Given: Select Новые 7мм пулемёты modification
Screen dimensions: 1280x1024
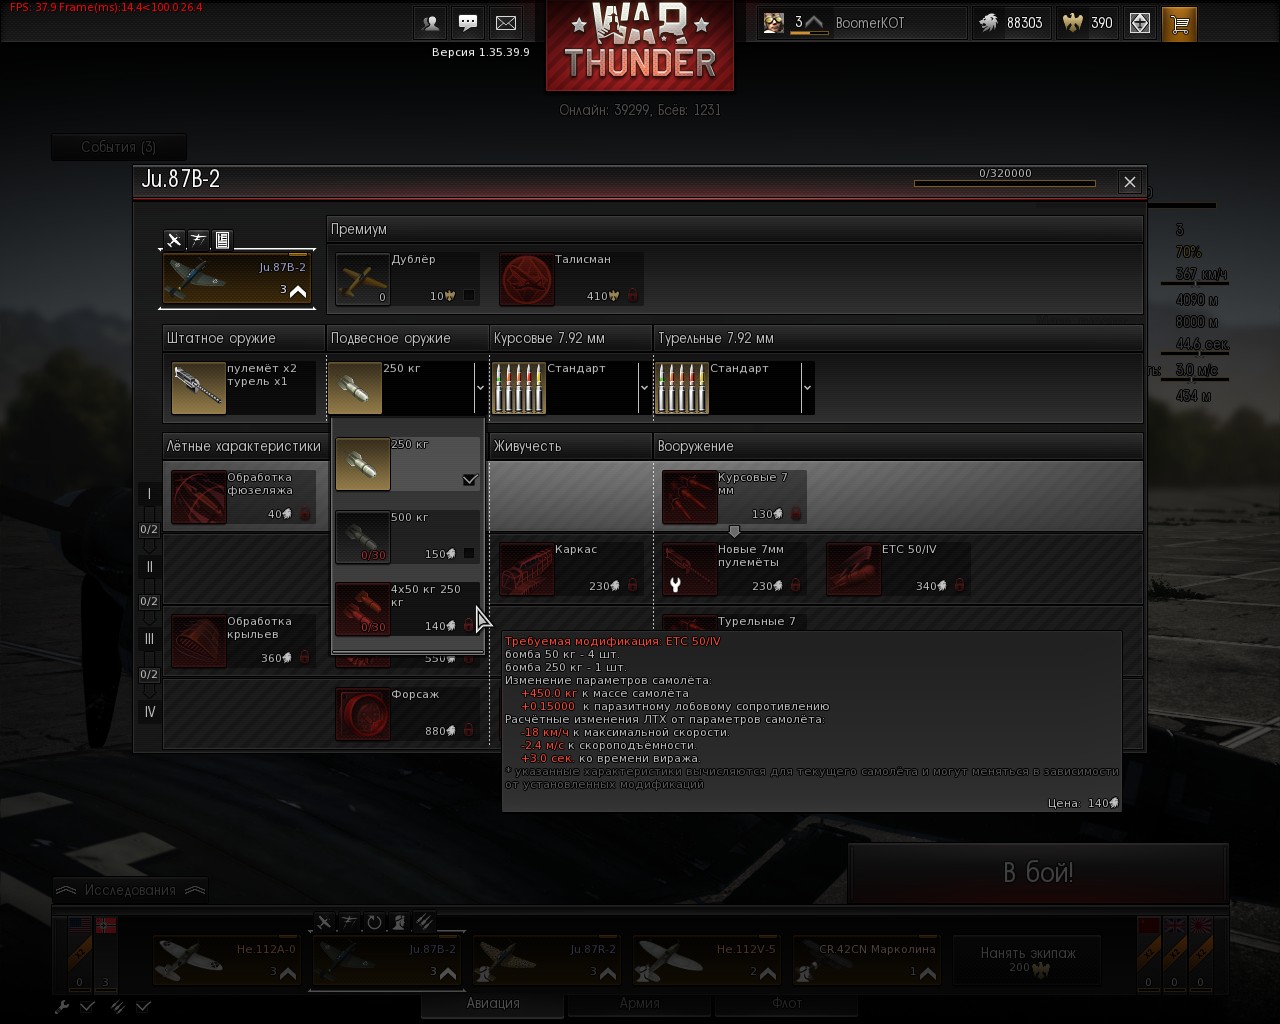Looking at the screenshot, I should (734, 569).
